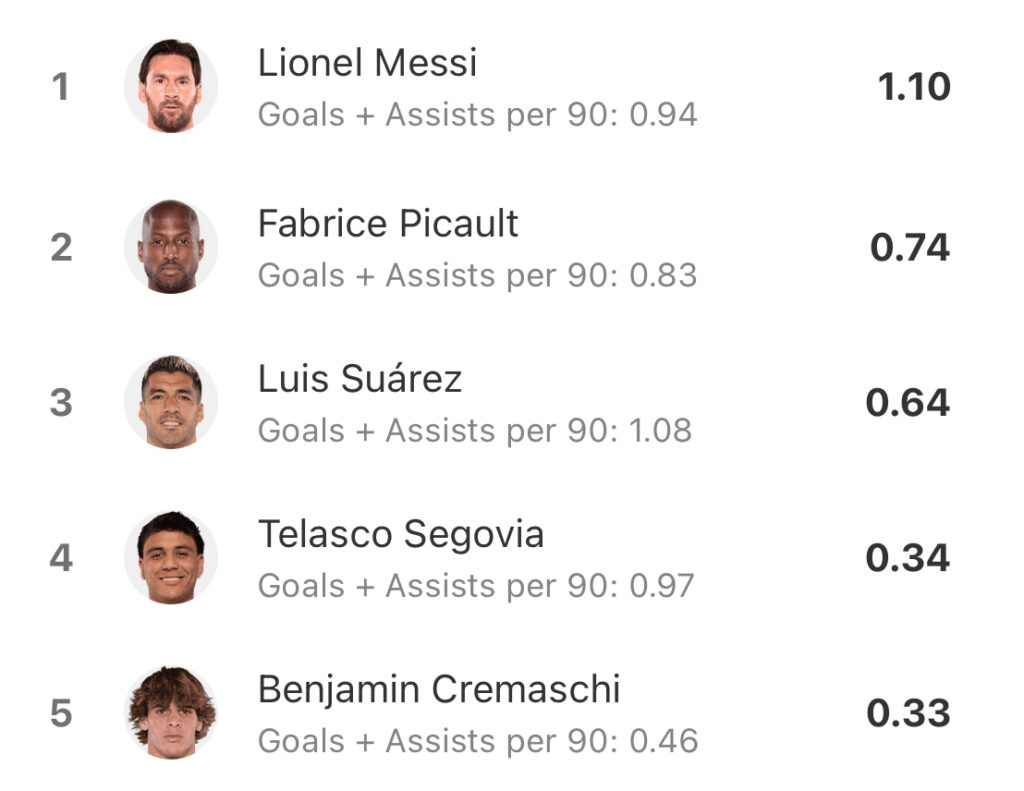The width and height of the screenshot is (1024, 791).
Task: Open the Telasco Segovia profile name
Action: click(401, 534)
